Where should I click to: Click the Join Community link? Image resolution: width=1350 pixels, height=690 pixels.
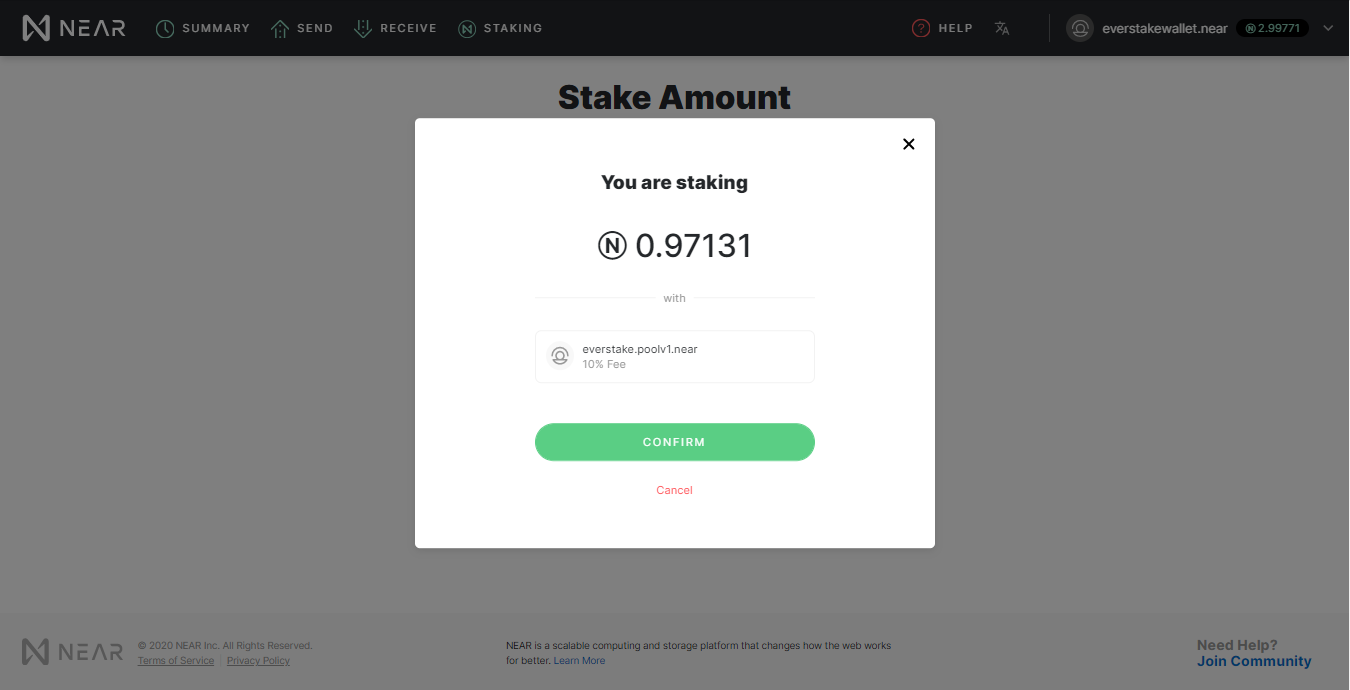[1254, 661]
